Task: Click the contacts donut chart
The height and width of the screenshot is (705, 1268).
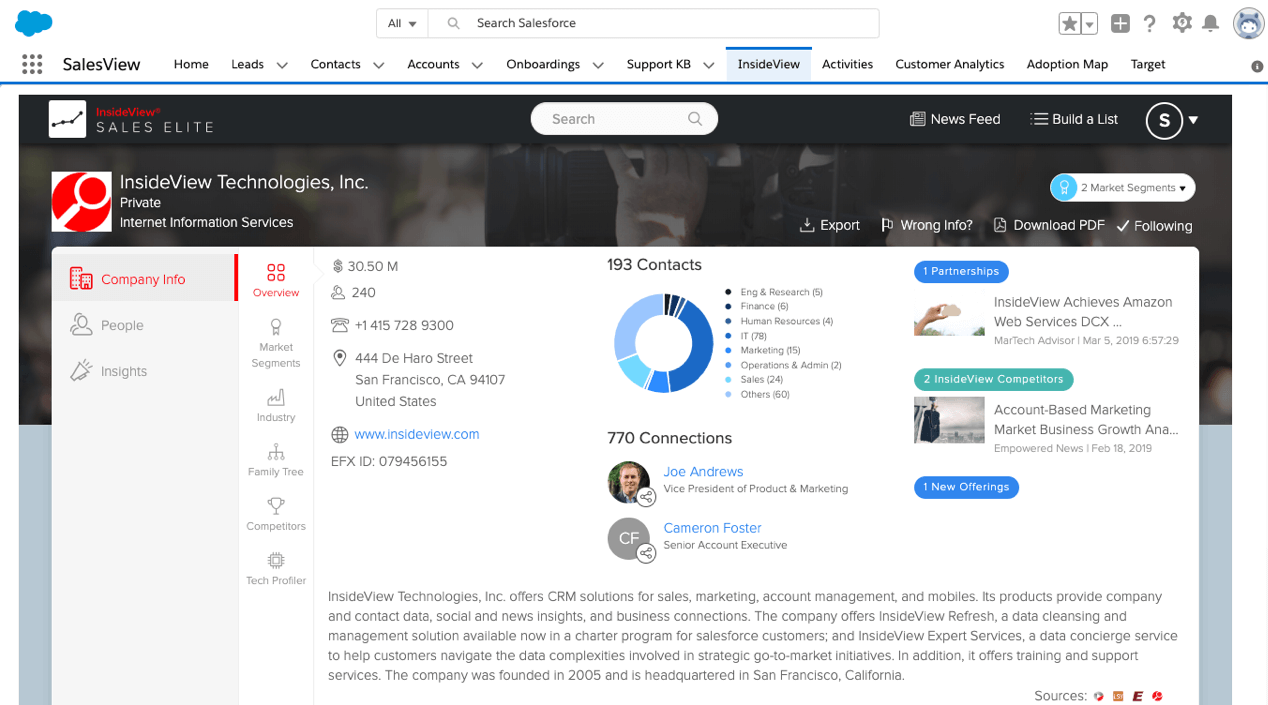Action: pyautogui.click(x=663, y=343)
